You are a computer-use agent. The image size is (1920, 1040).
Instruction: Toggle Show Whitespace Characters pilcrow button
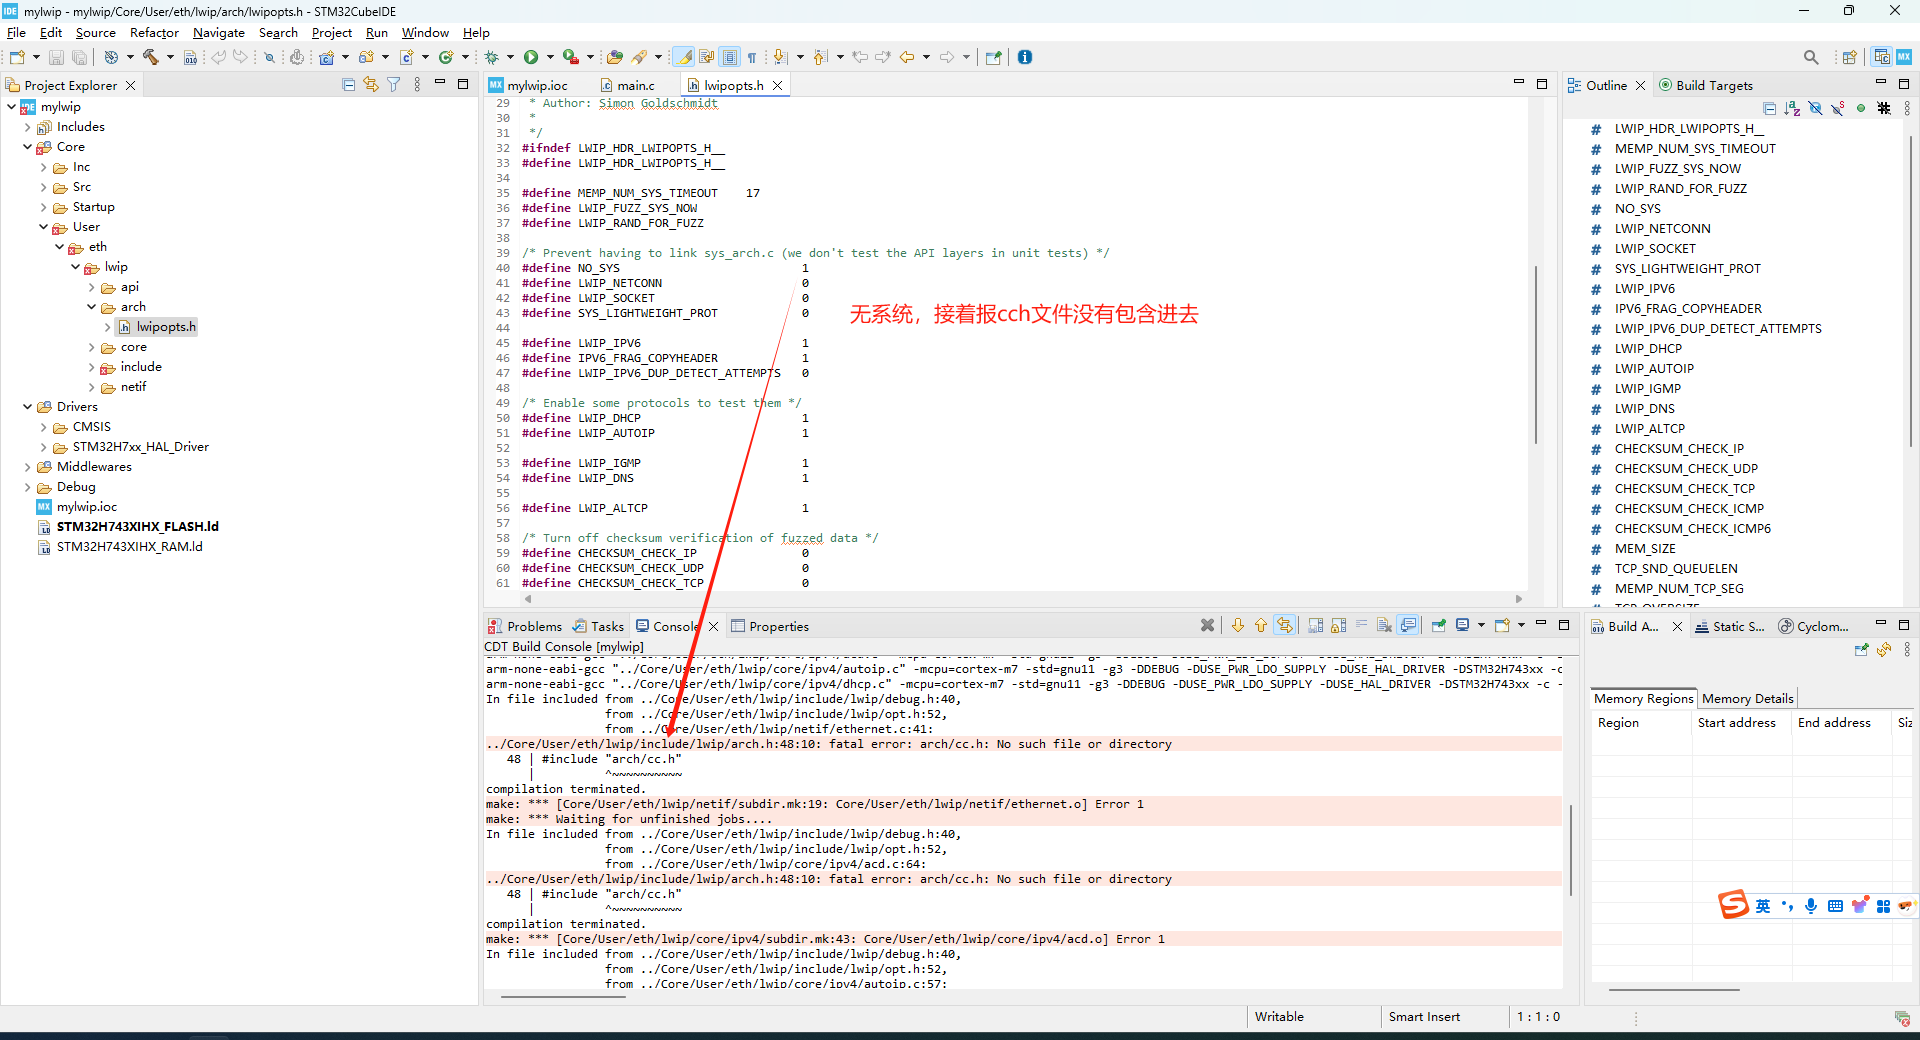click(x=752, y=57)
